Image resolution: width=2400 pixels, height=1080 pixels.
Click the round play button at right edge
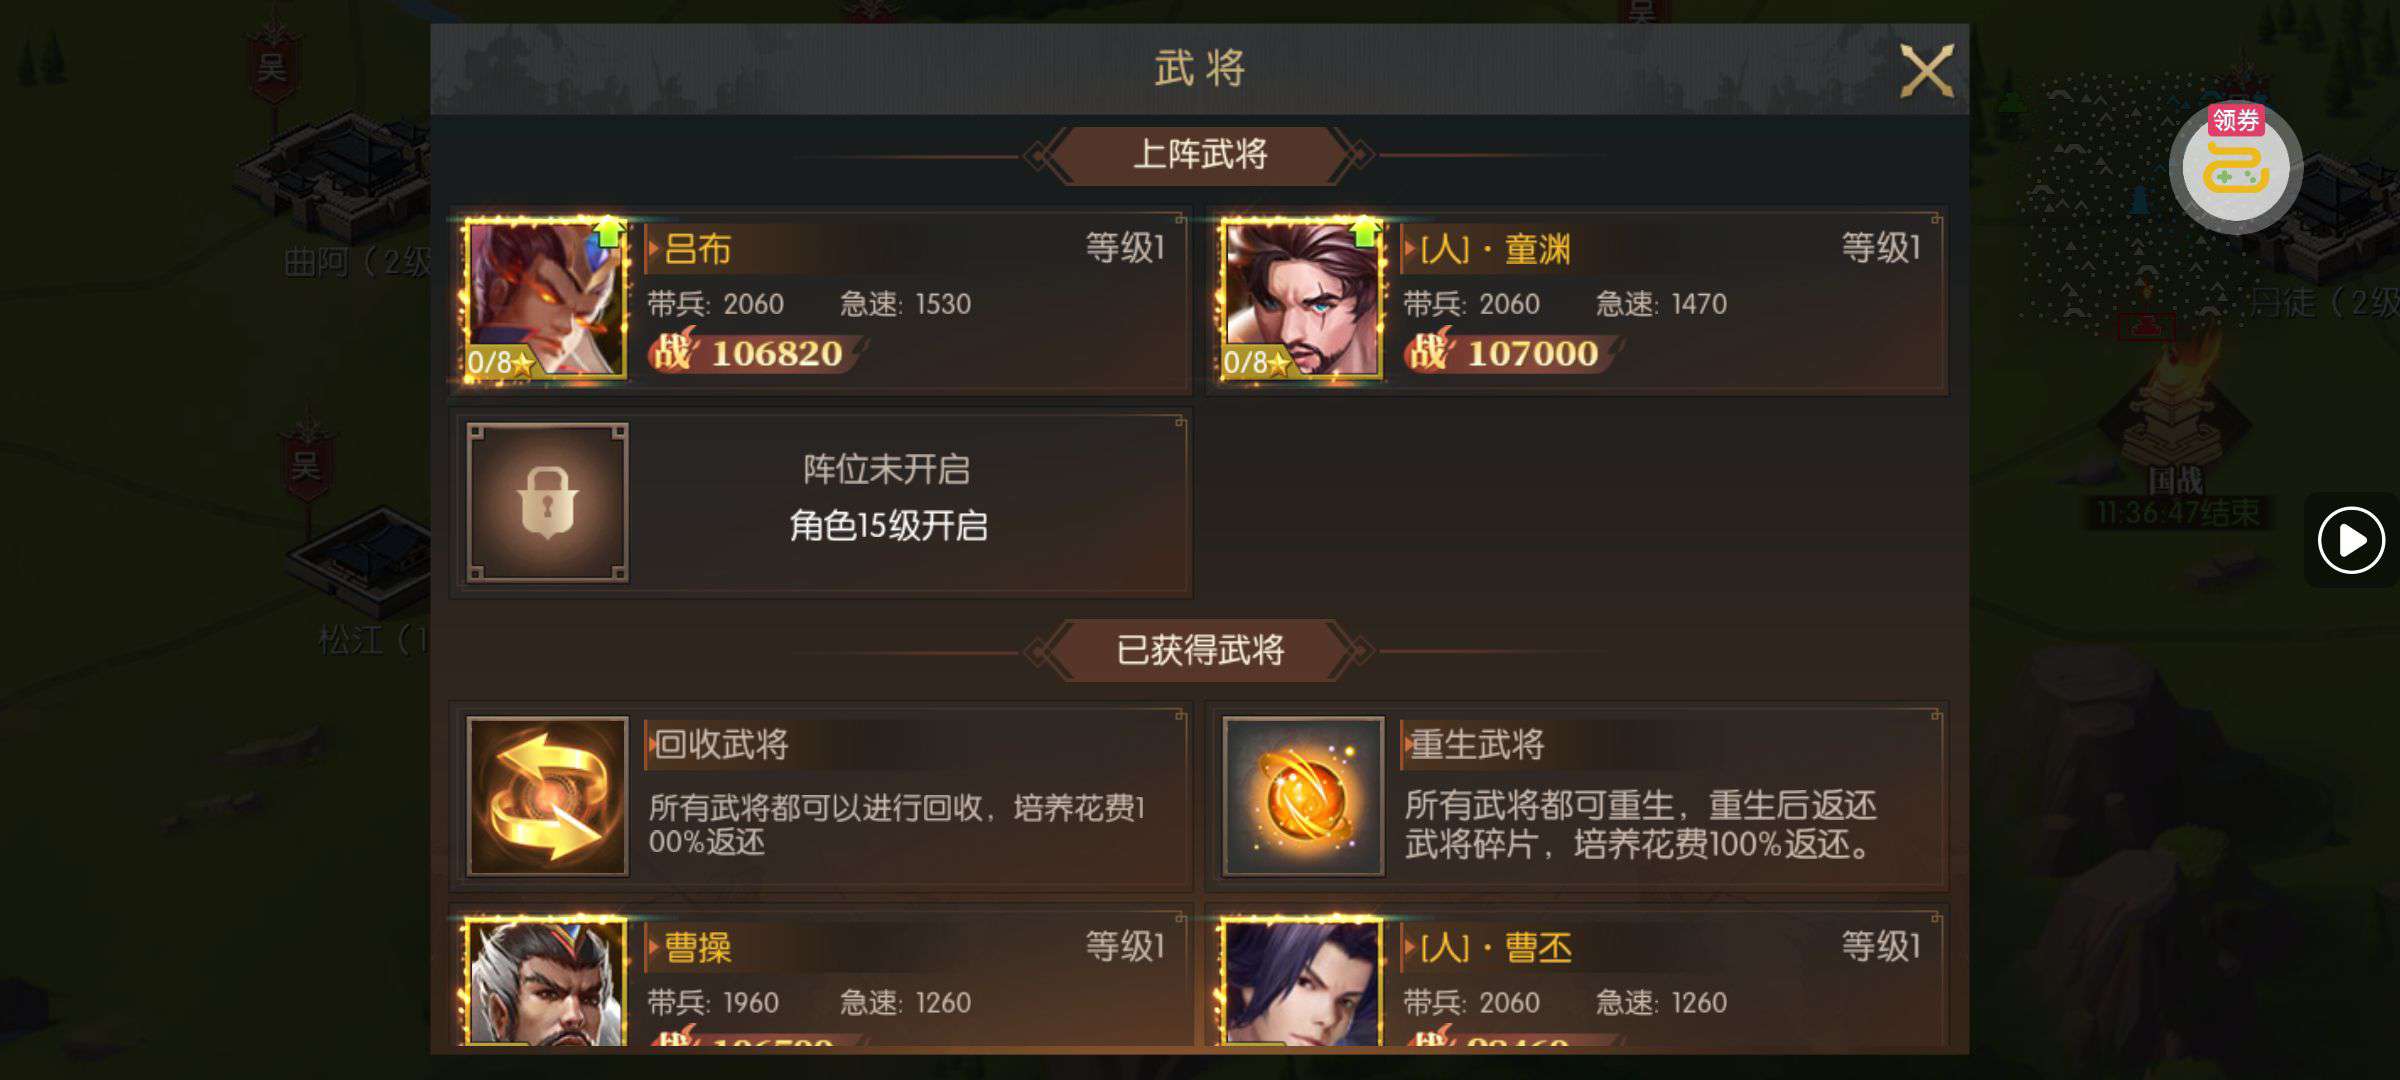tap(2351, 540)
